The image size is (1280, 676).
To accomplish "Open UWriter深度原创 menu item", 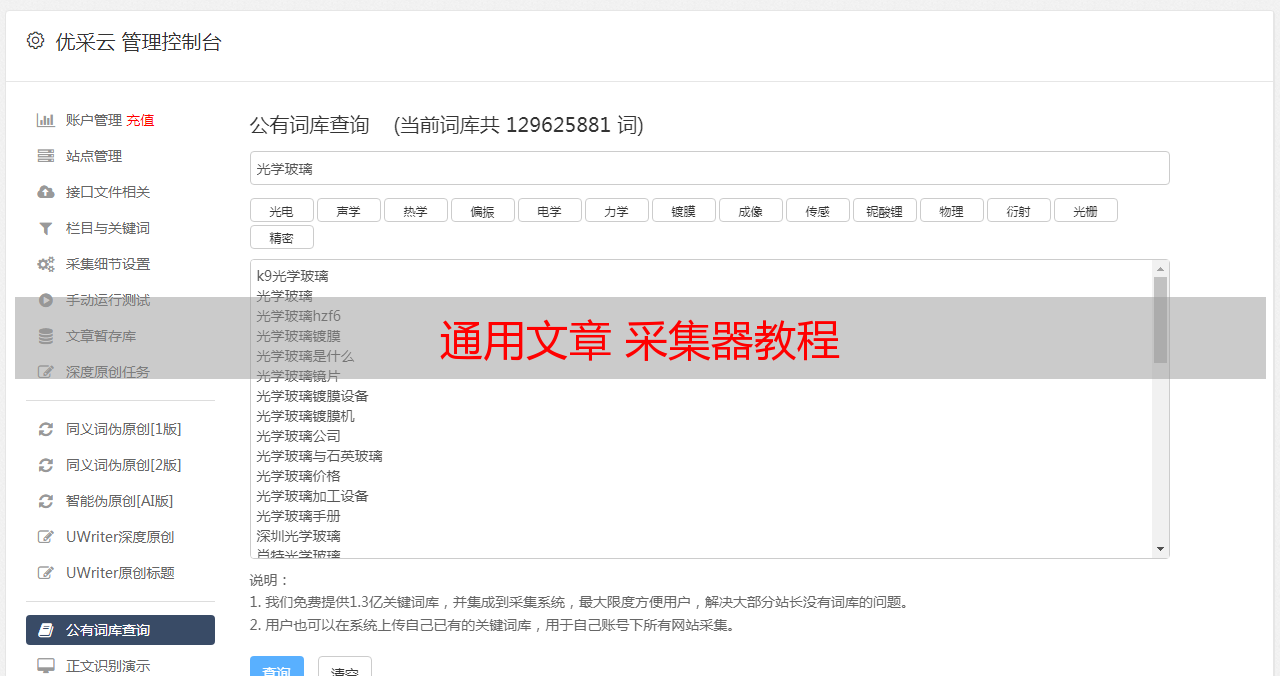I will [120, 537].
